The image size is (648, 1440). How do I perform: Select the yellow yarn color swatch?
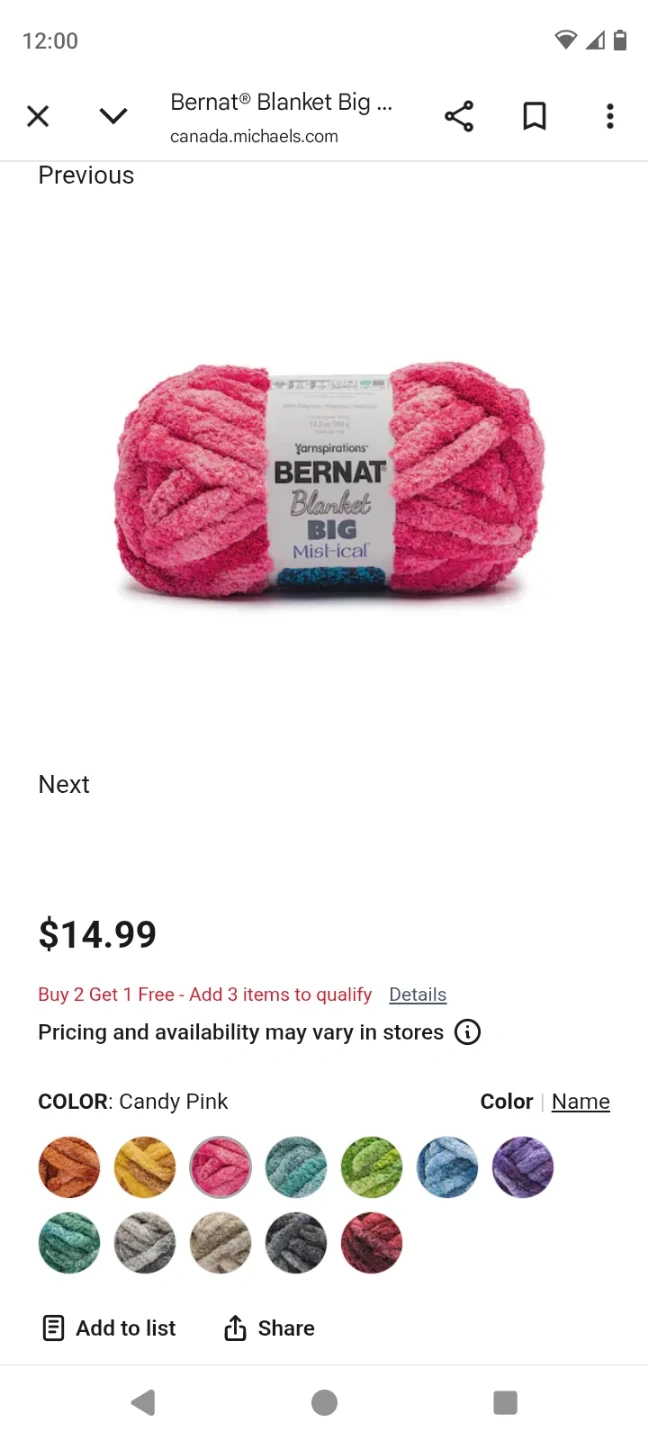(145, 1167)
